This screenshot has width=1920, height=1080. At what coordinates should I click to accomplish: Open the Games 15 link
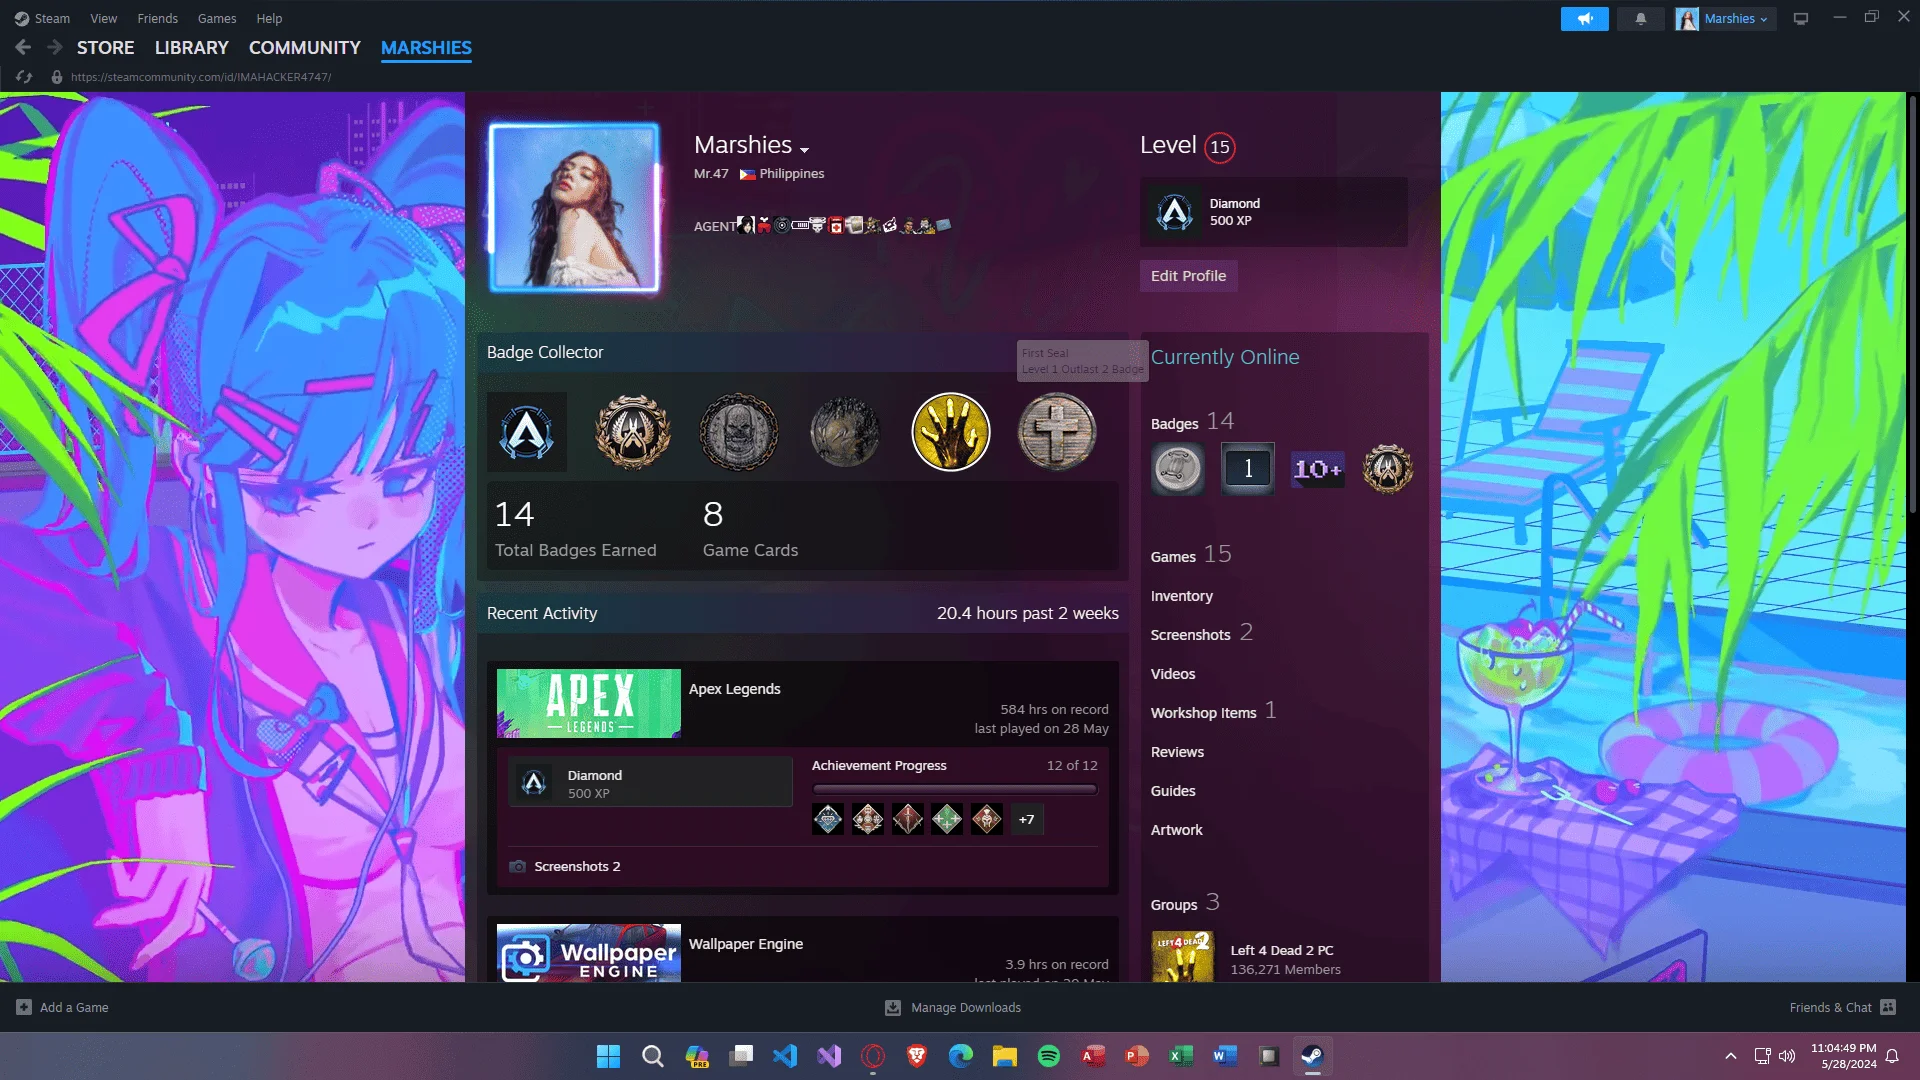coord(1190,555)
